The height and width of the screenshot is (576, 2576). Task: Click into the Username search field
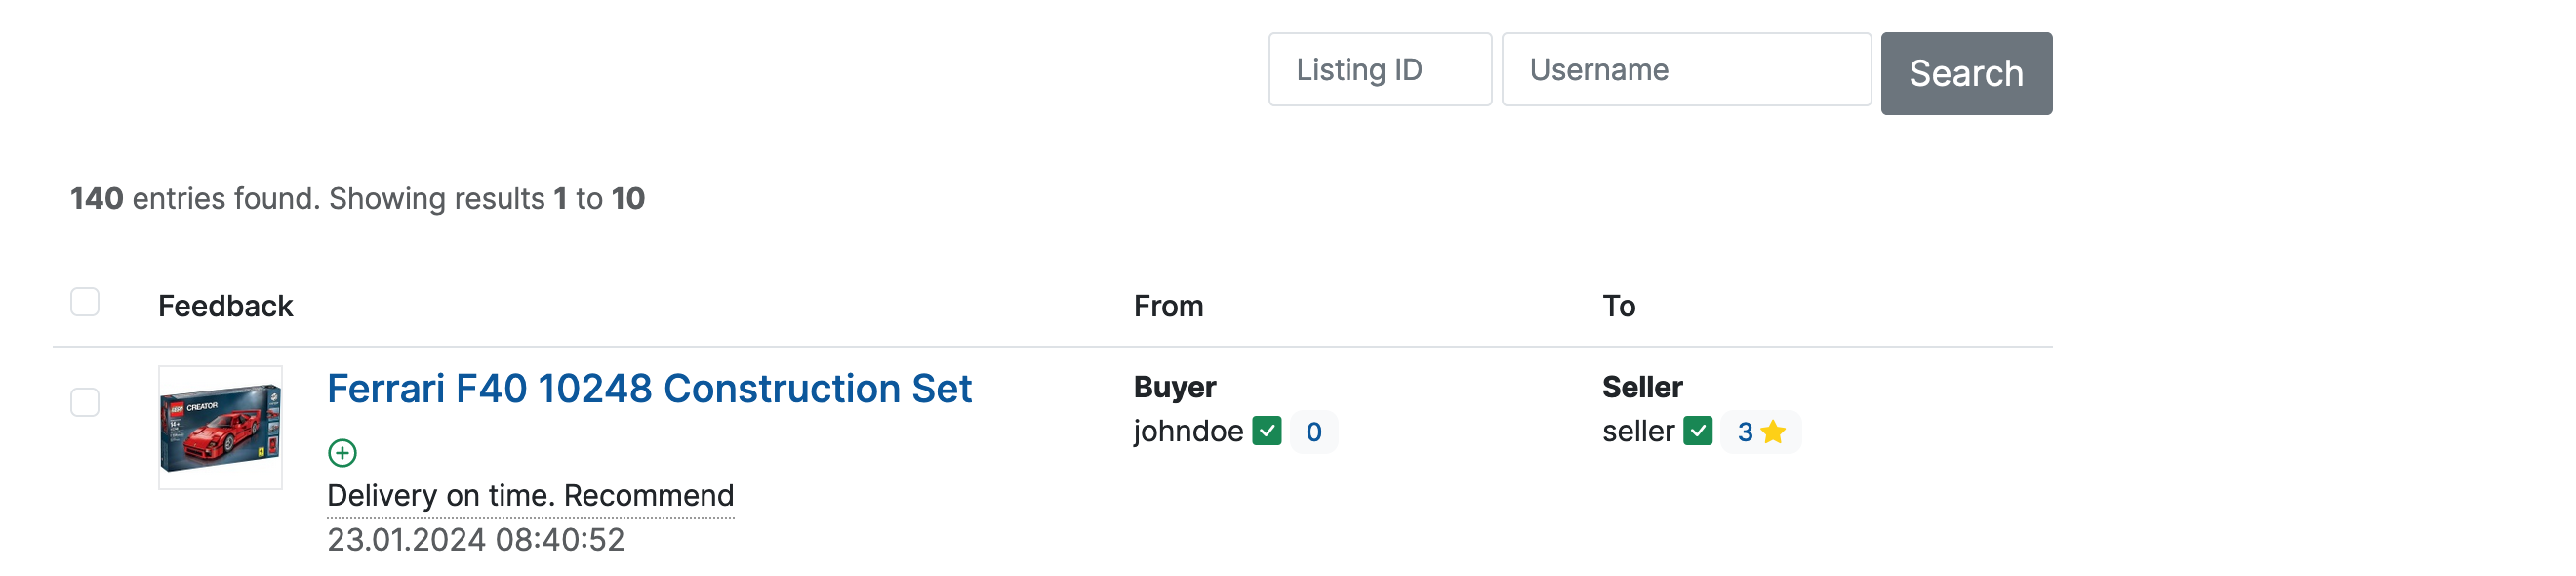1685,70
